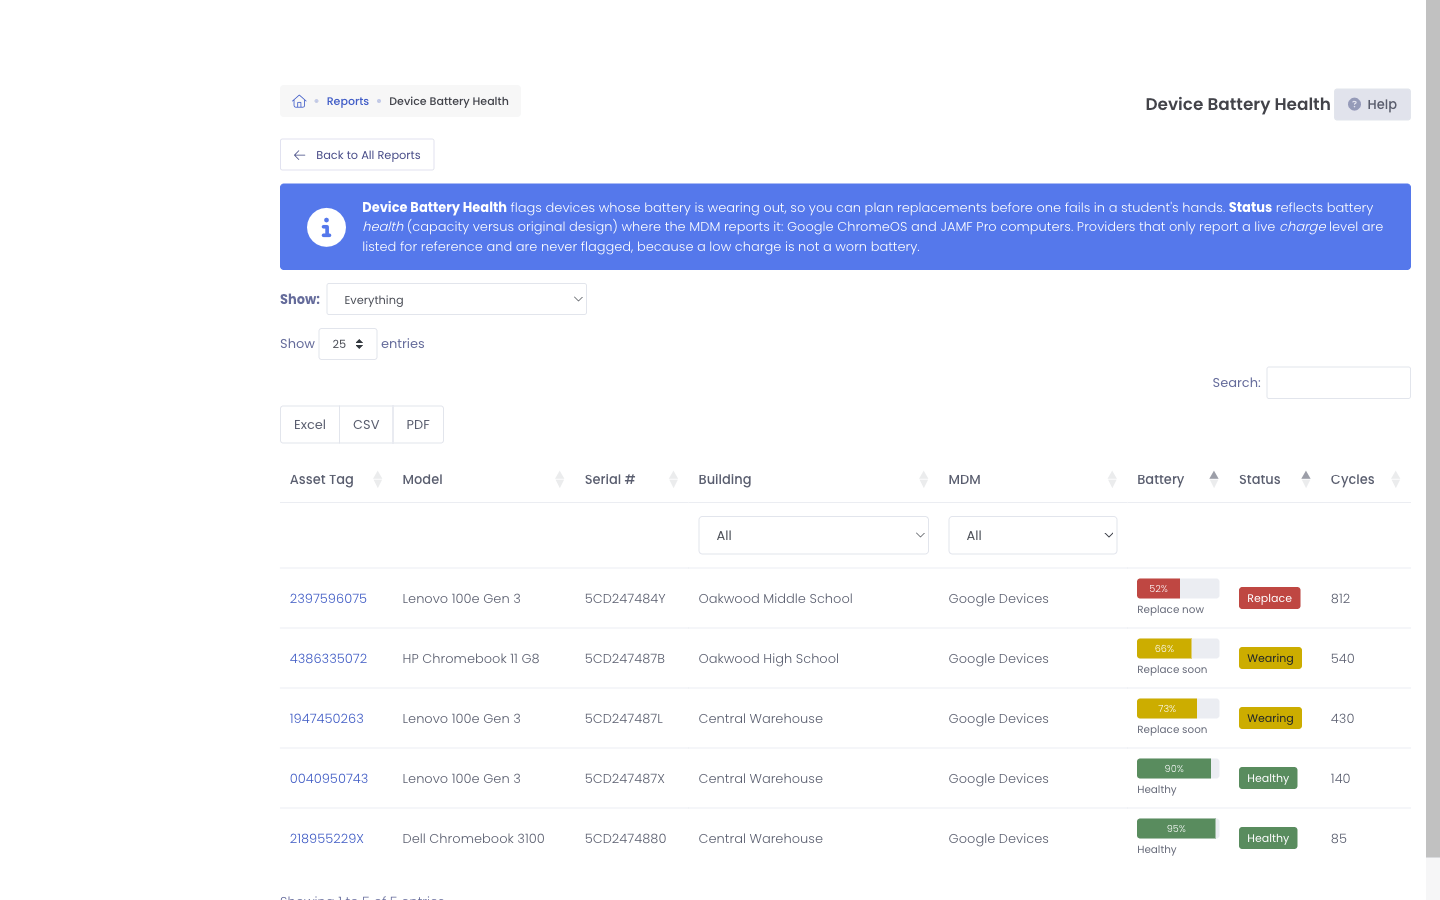Open asset tag 2397596075
Image resolution: width=1440 pixels, height=900 pixels.
point(328,598)
